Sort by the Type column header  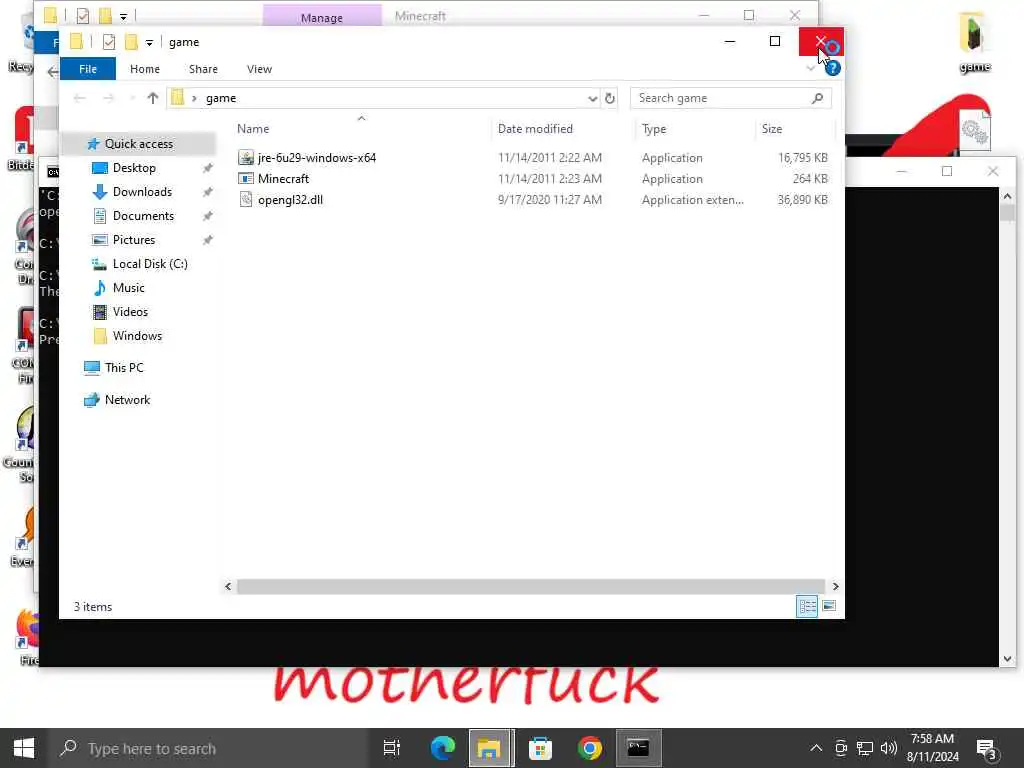654,129
